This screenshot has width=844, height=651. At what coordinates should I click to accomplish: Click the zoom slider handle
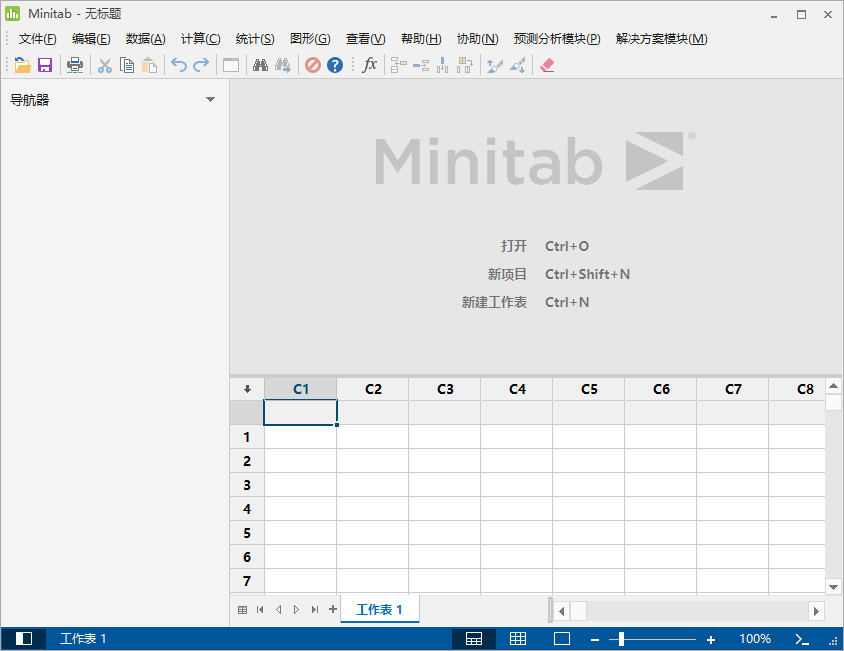coord(621,639)
